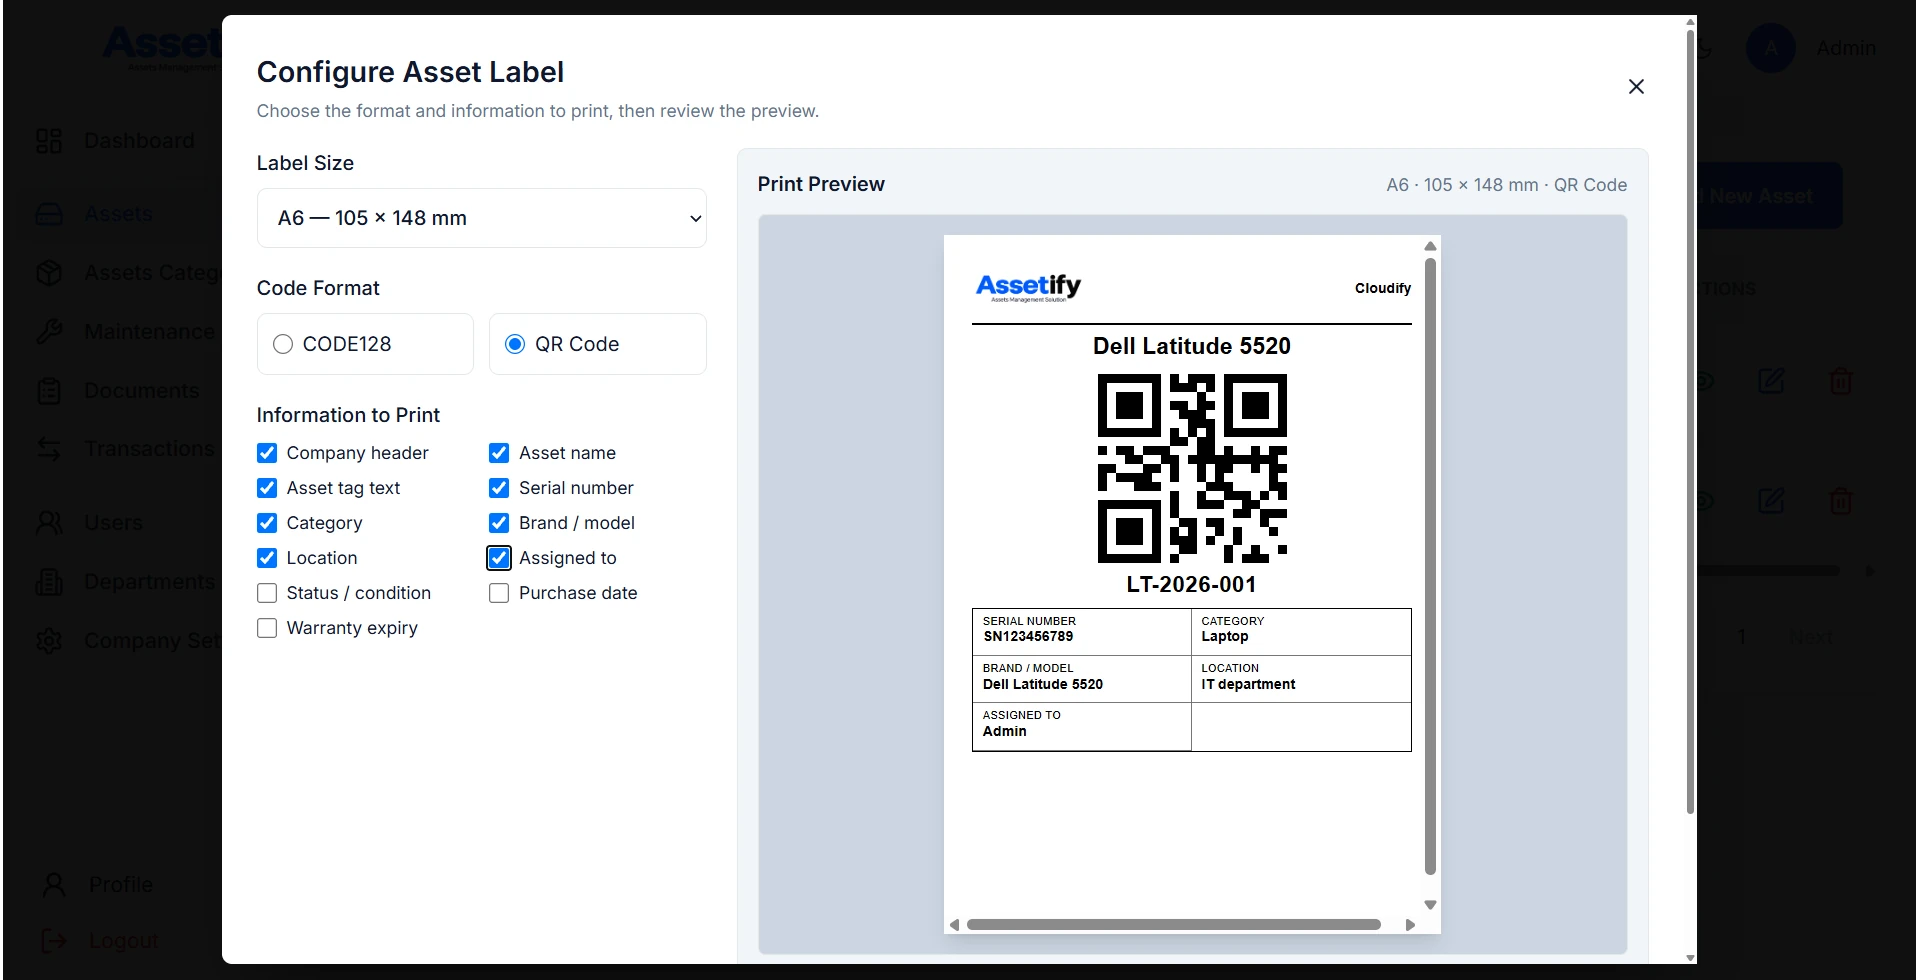Click the preview scroll up arrow
Image resolution: width=1920 pixels, height=980 pixels.
point(1430,246)
